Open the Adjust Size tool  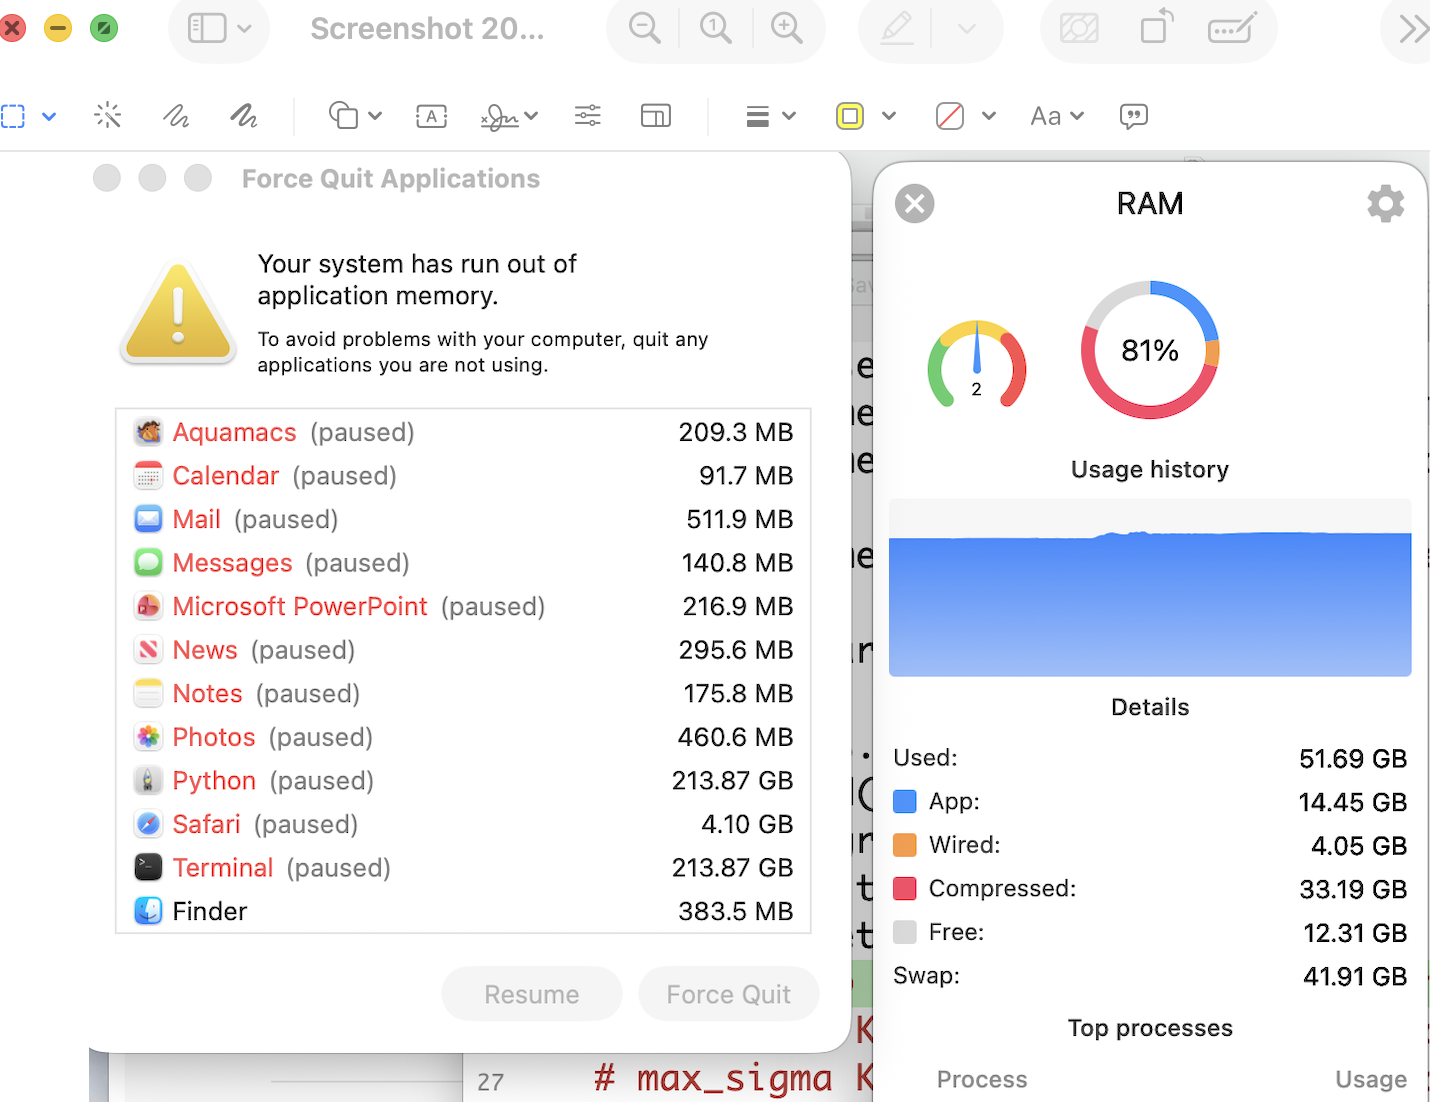[656, 116]
